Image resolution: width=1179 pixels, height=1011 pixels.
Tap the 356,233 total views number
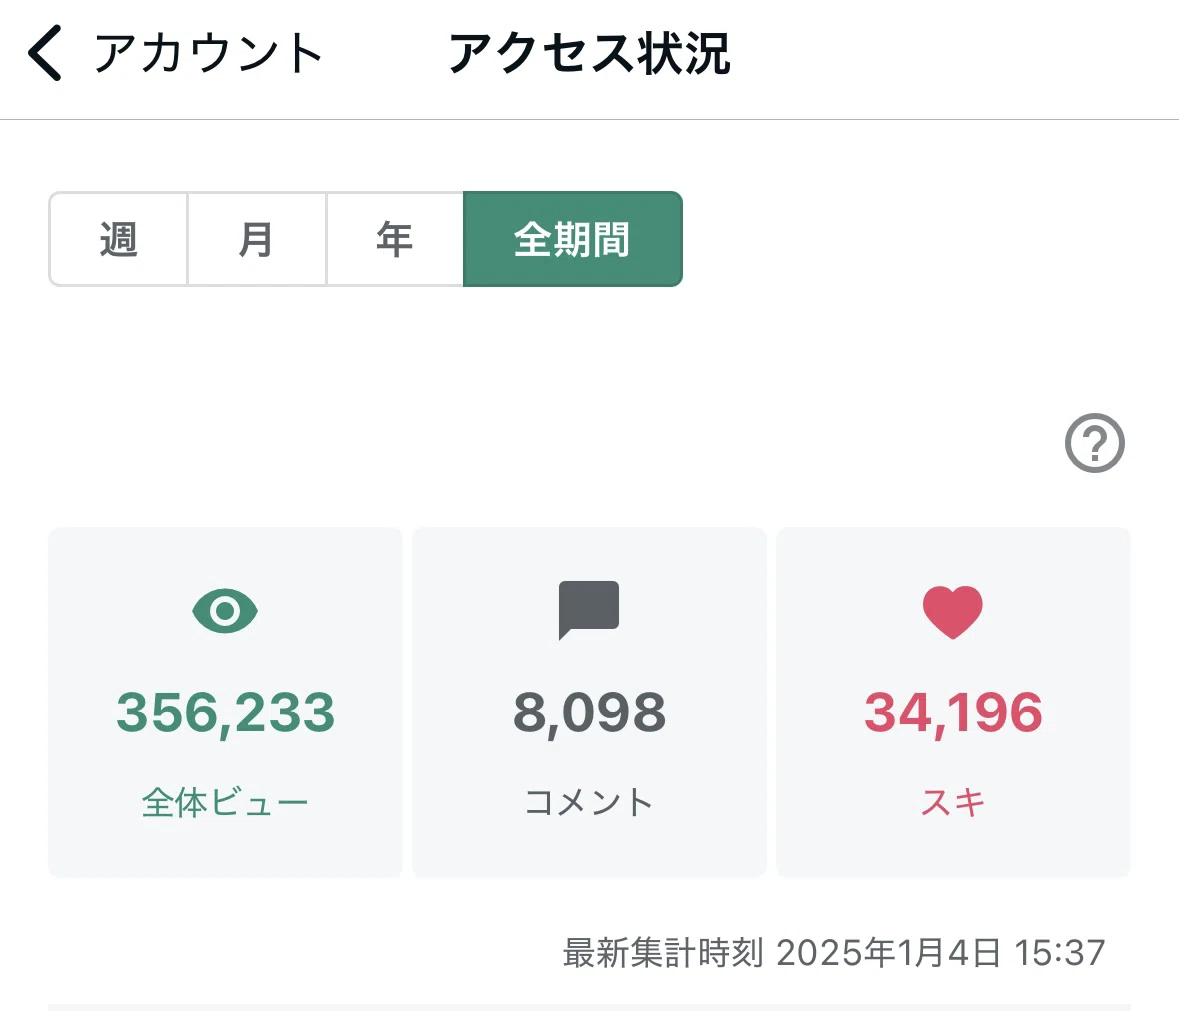click(225, 713)
